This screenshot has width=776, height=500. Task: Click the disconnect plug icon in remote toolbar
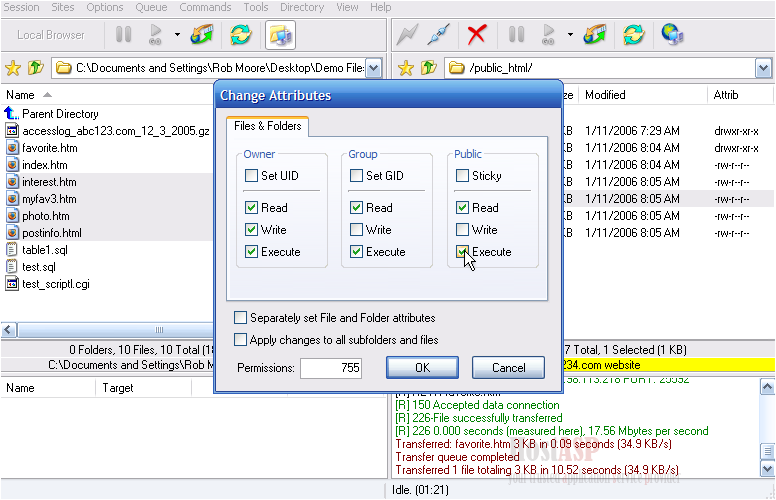[x=437, y=35]
